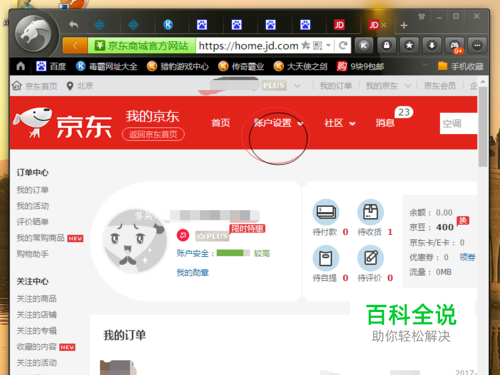500x375 pixels.
Task: Open 猎豹游戏中心 bookmark
Action: (x=178, y=66)
